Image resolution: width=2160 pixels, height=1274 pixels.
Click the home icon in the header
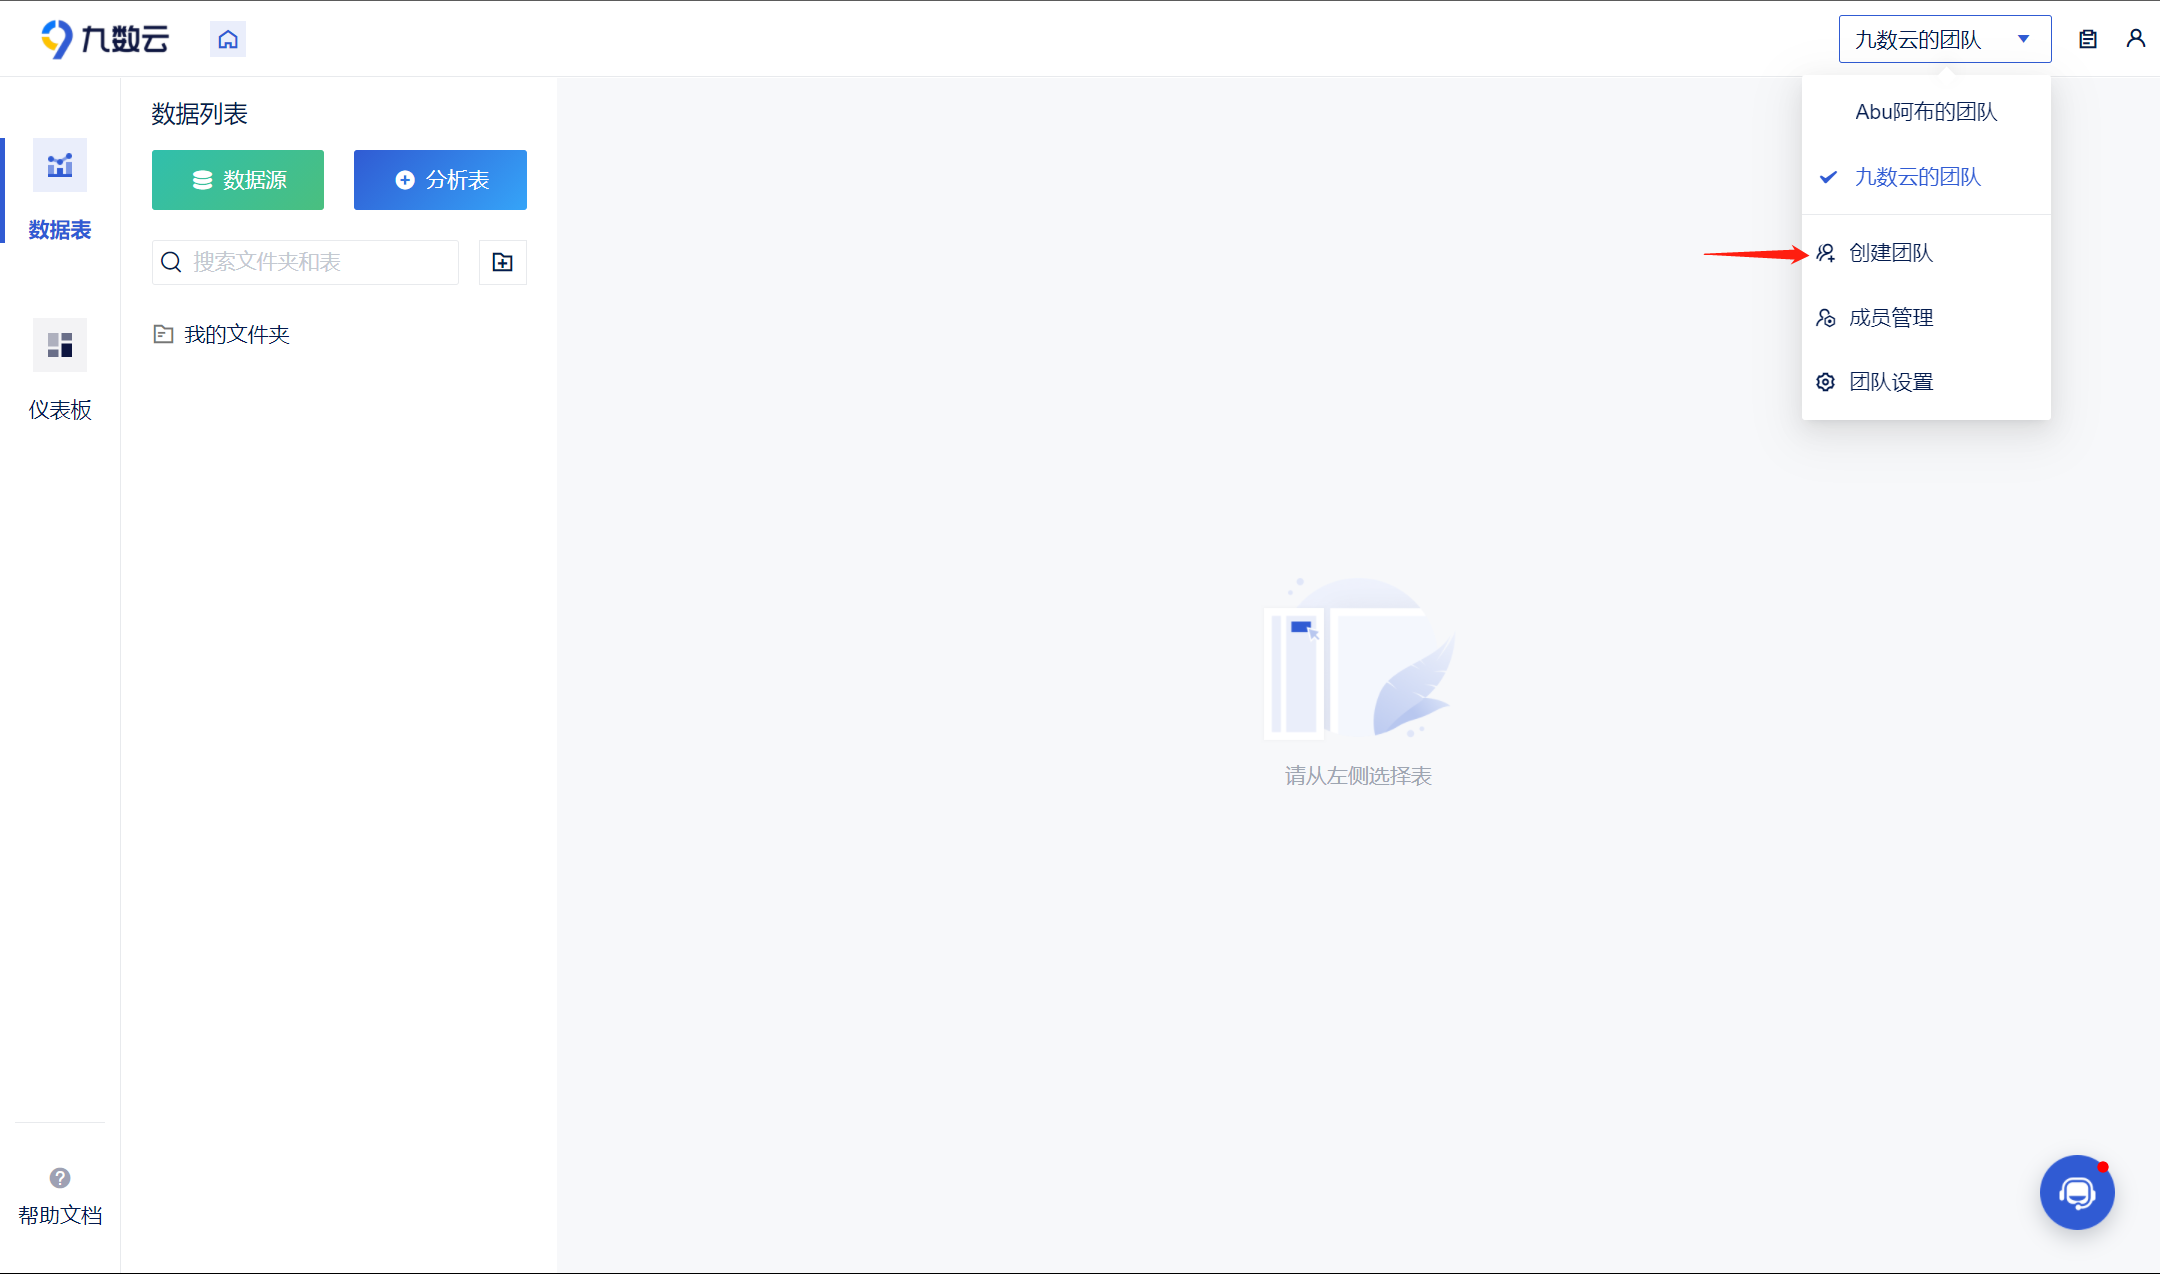tap(228, 39)
